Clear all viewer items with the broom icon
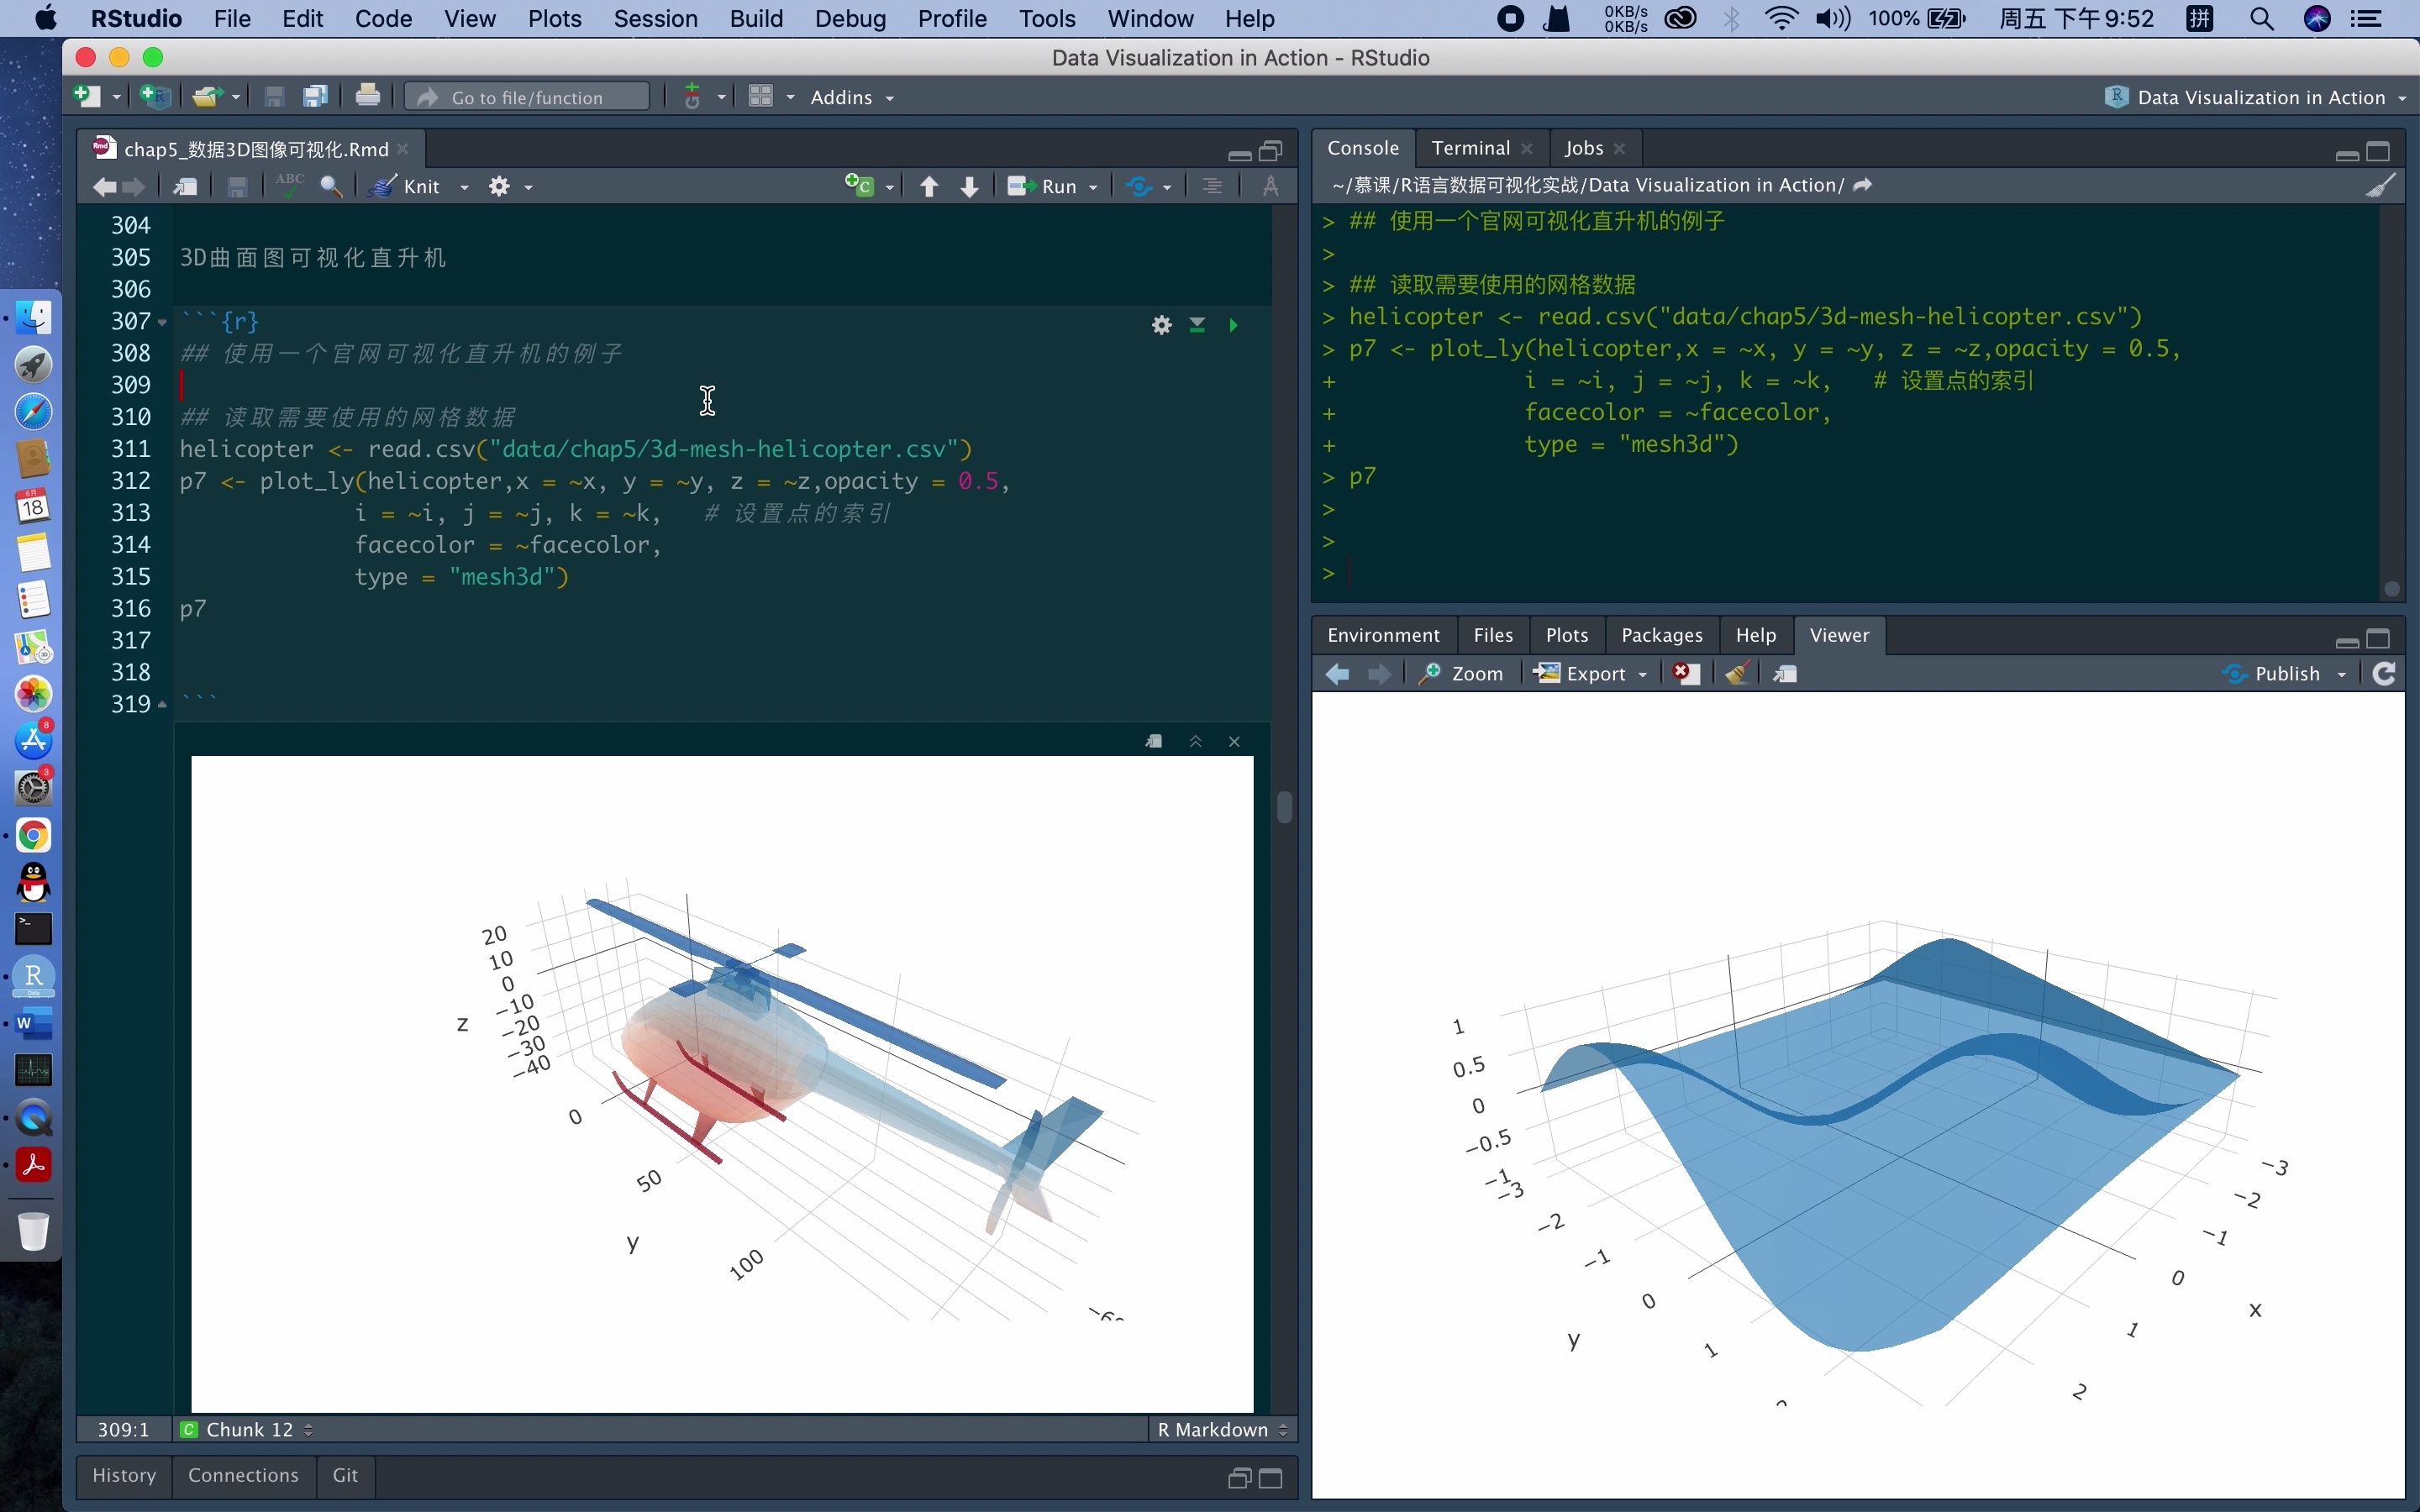Viewport: 2420px width, 1512px height. click(x=1736, y=674)
